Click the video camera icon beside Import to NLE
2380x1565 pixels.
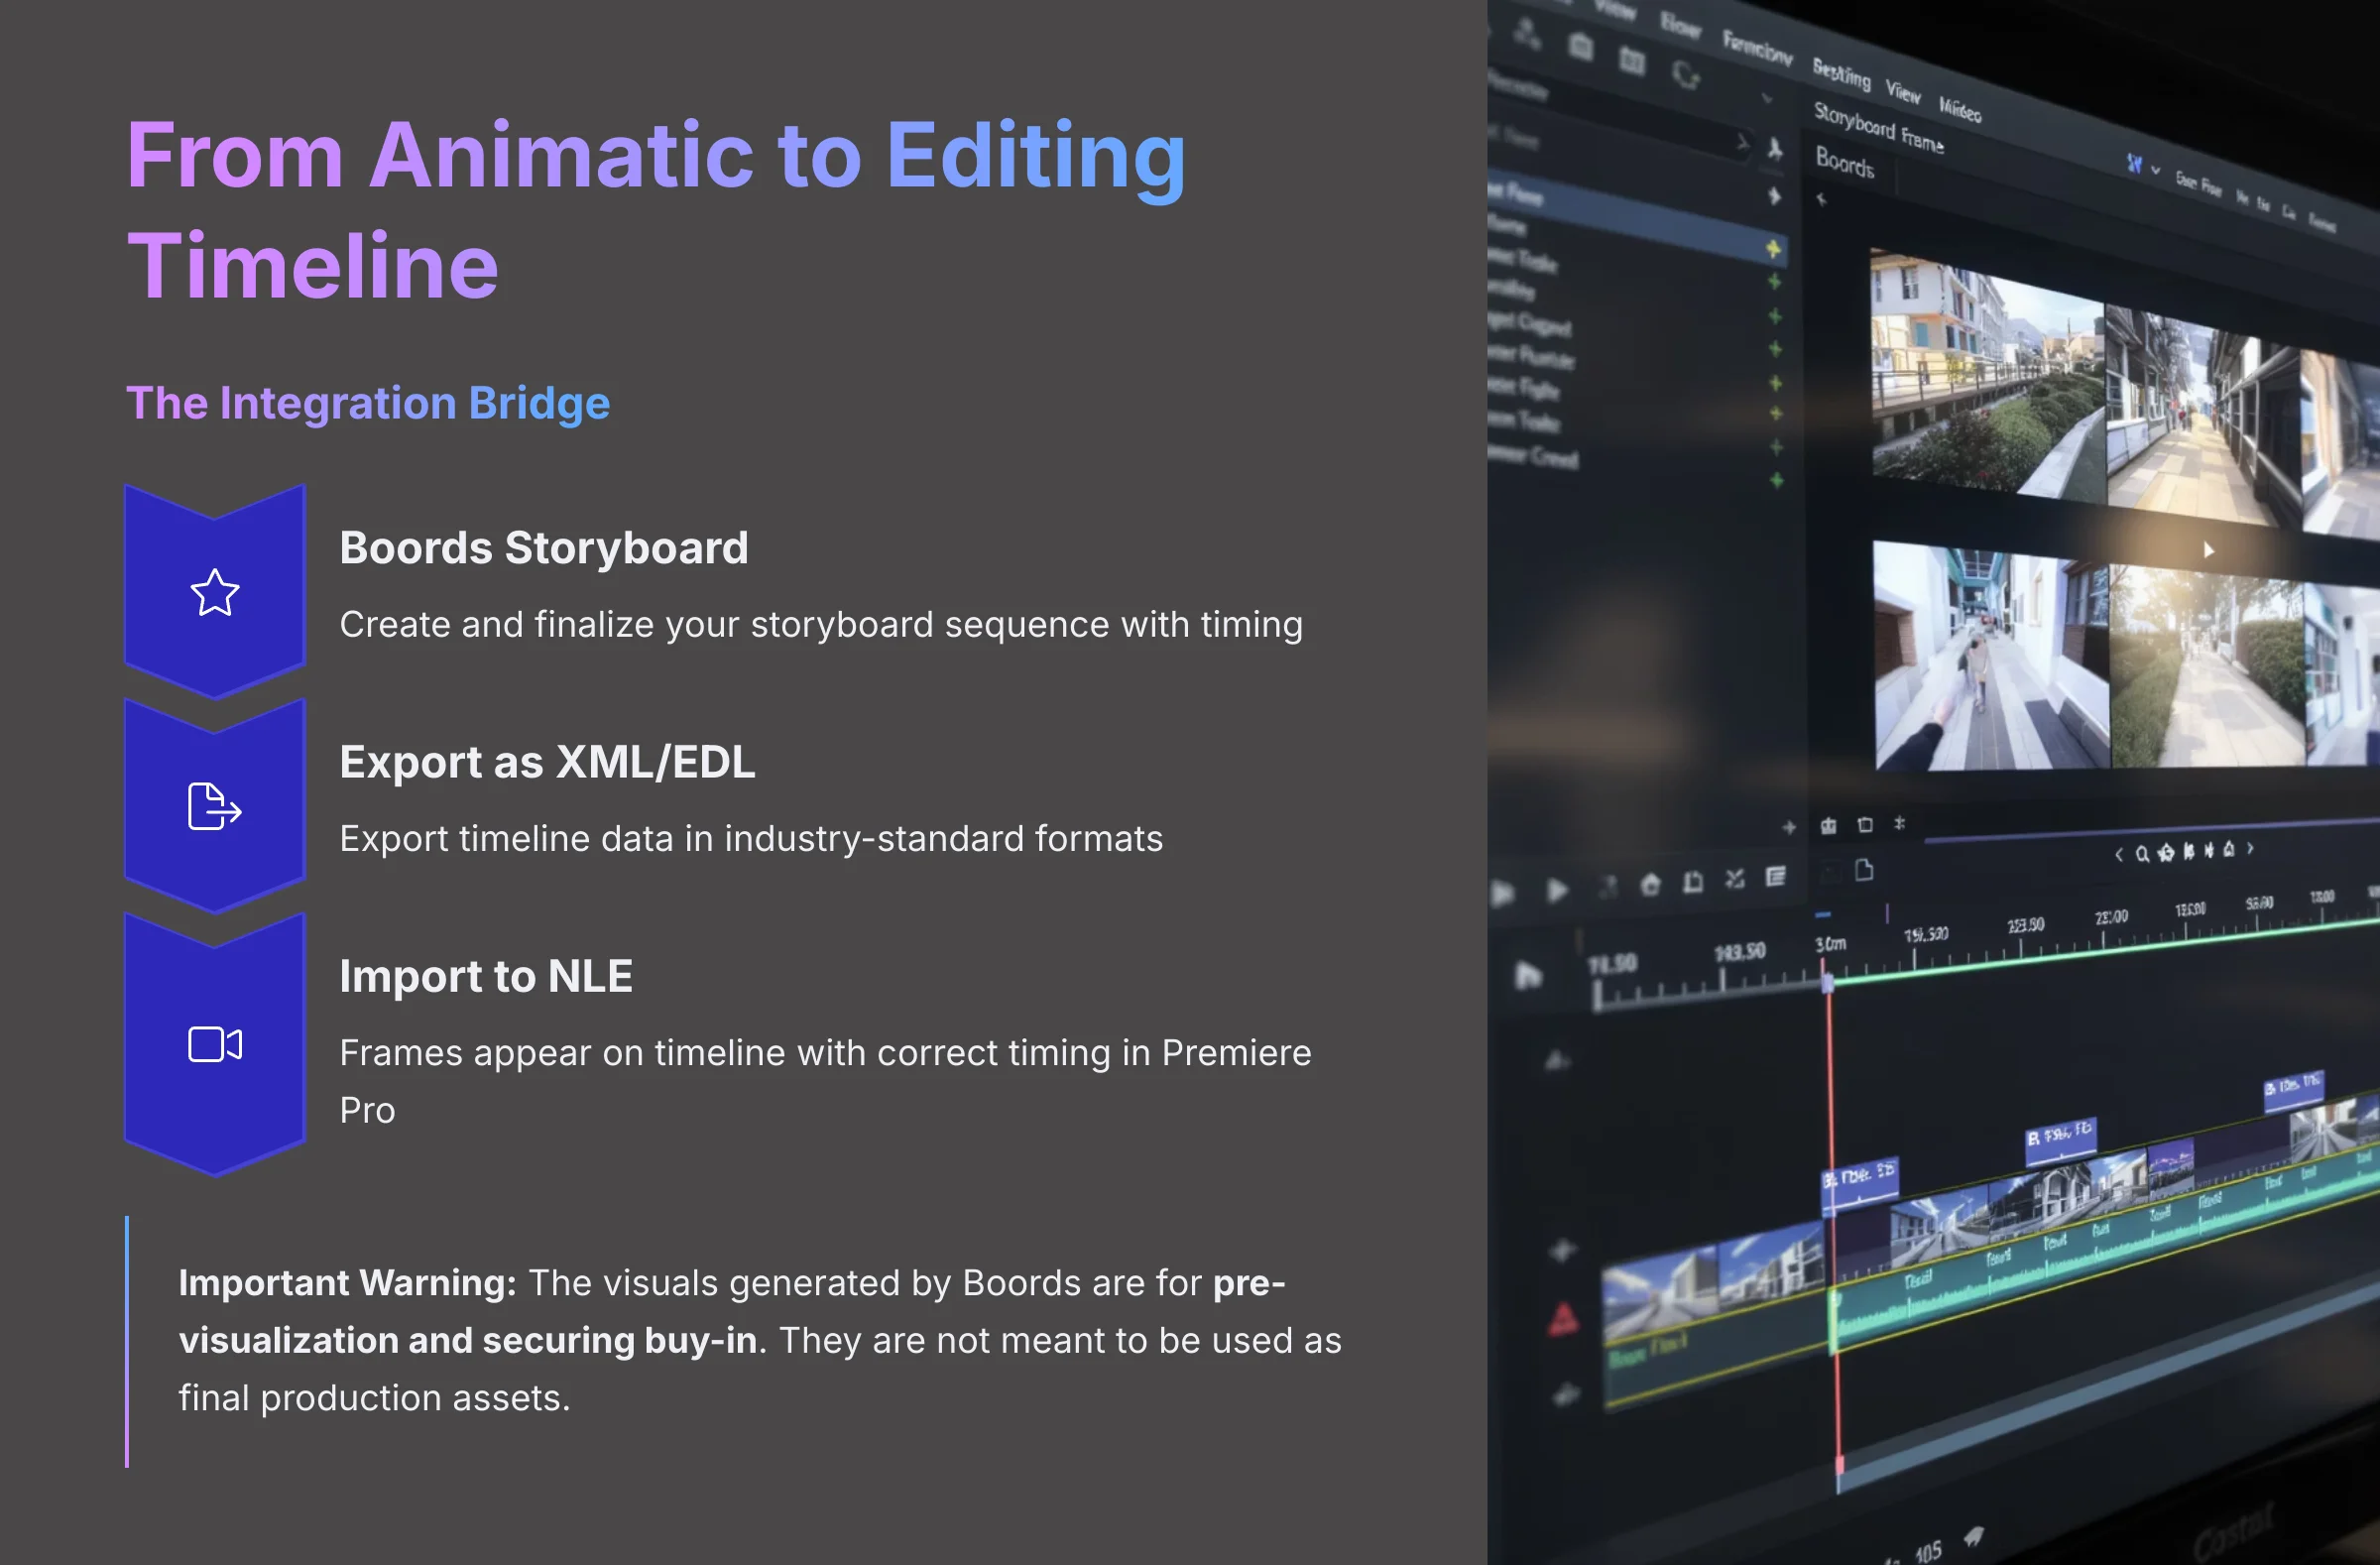tap(215, 1044)
